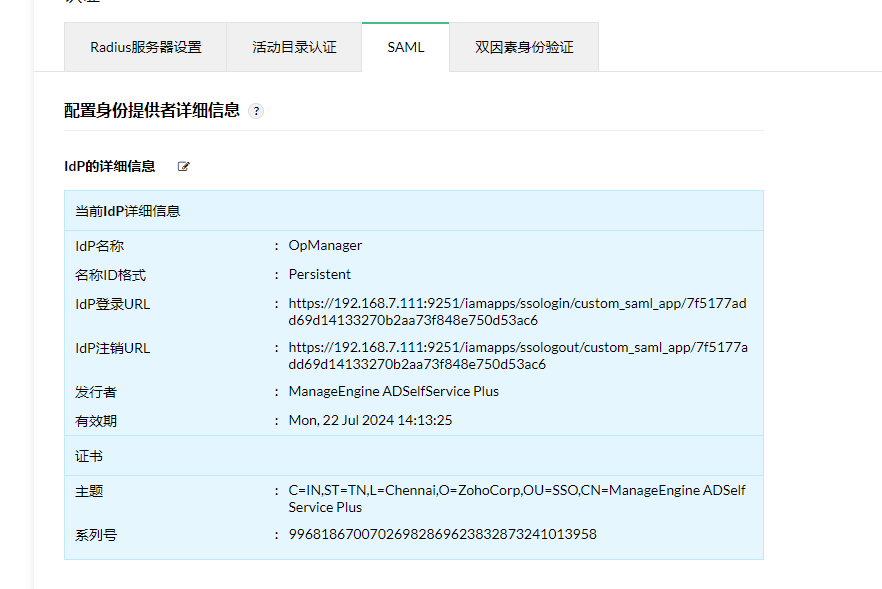
Task: Click the Persistent name ID format value
Action: 320,275
